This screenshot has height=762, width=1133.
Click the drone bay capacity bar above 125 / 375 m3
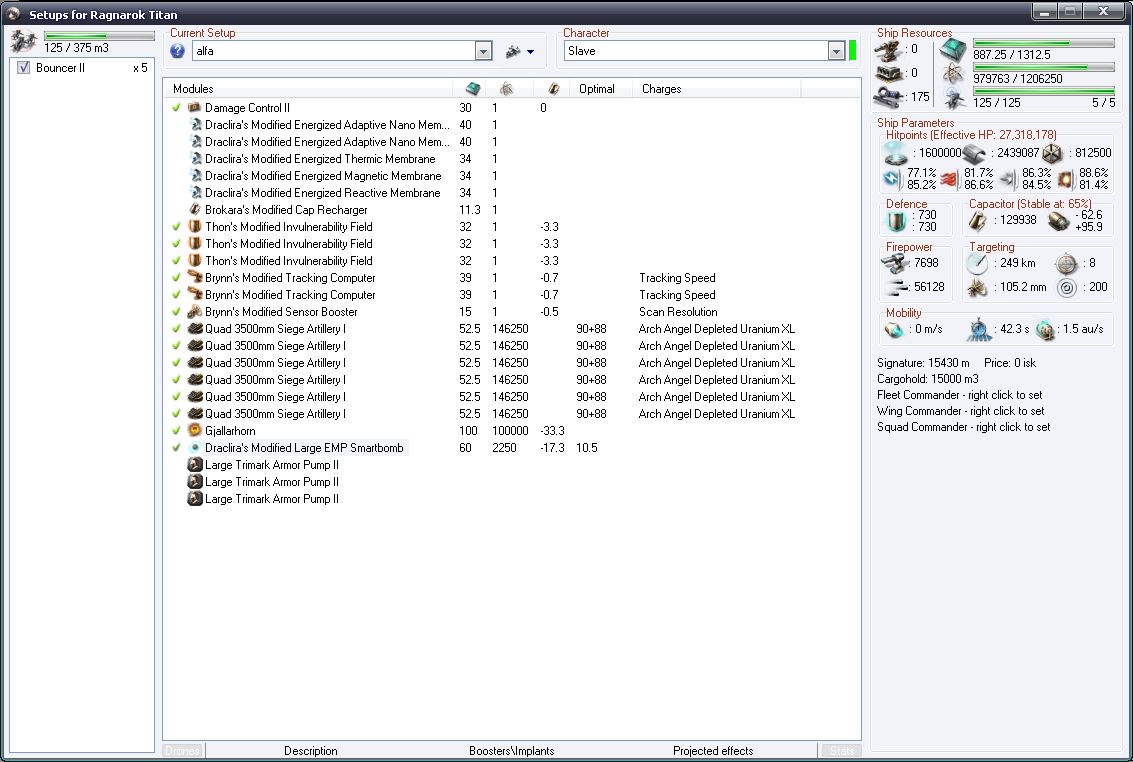[99, 35]
